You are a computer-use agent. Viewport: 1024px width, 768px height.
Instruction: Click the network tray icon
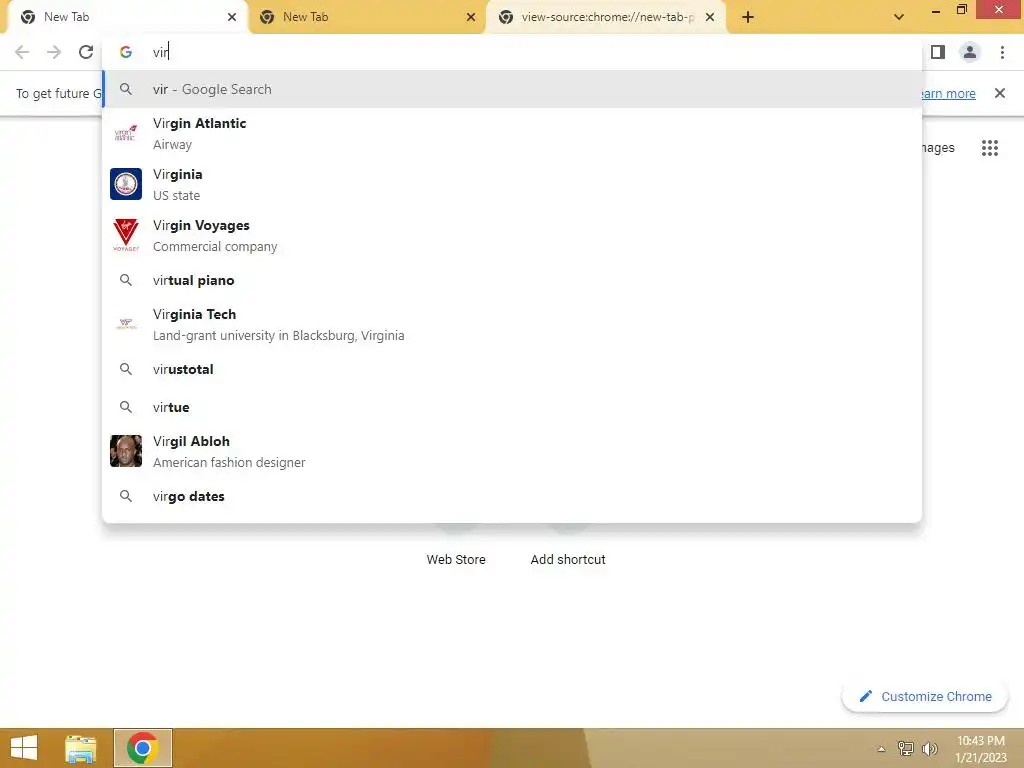click(x=905, y=748)
